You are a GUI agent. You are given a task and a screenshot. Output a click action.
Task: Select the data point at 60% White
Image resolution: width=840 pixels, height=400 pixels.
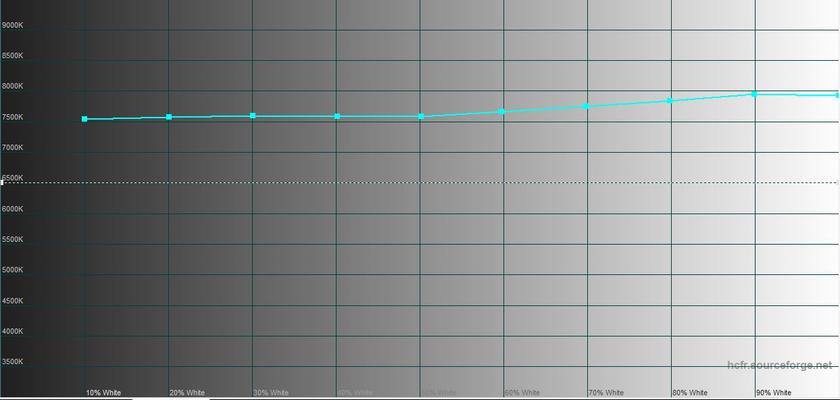tap(502, 111)
